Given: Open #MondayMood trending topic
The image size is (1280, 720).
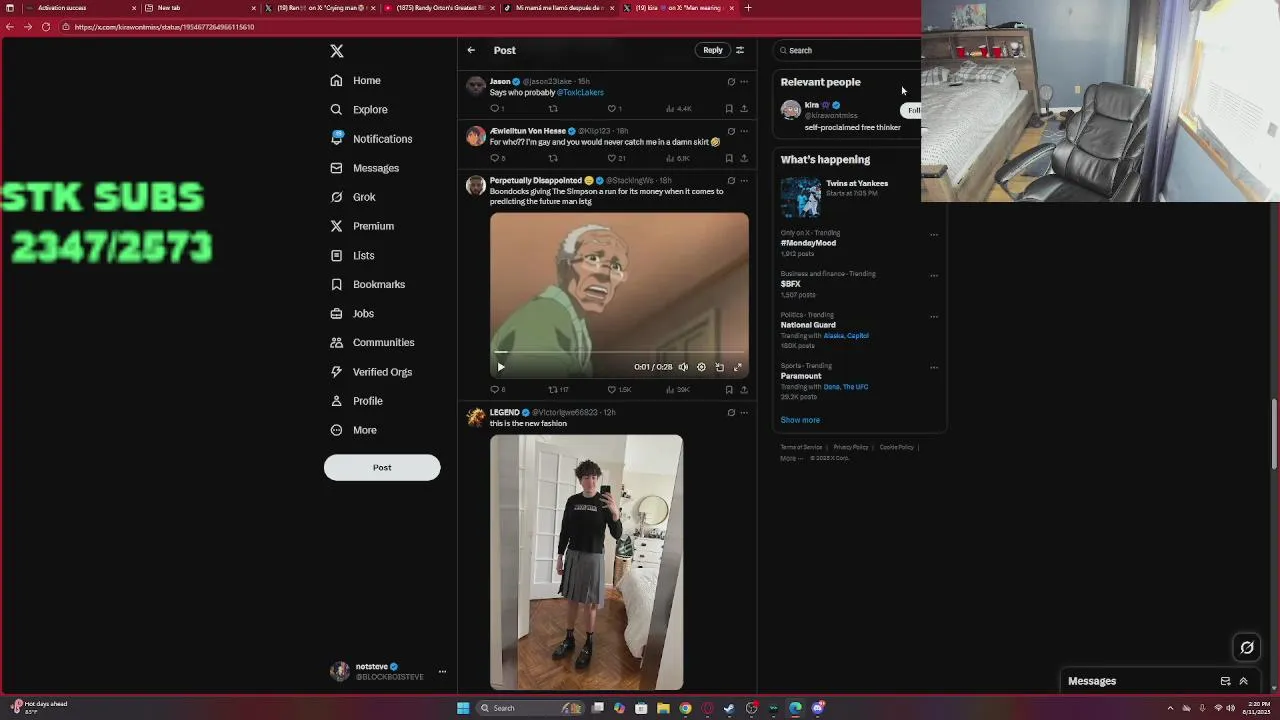Looking at the screenshot, I should [808, 243].
